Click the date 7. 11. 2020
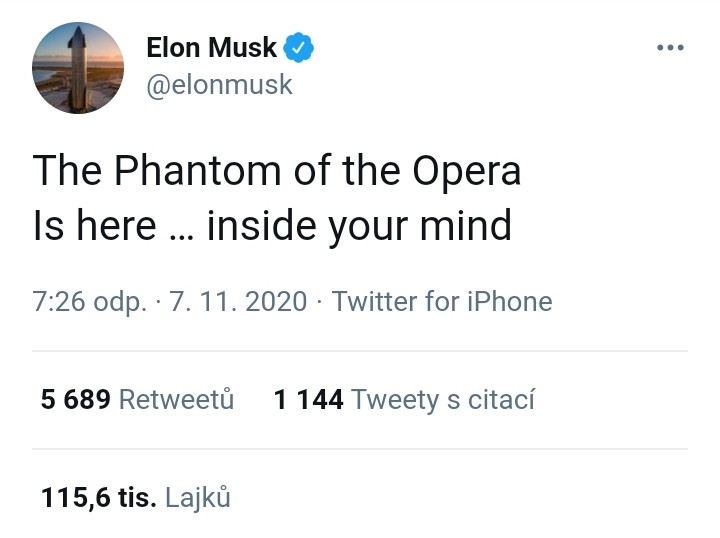 (x=238, y=301)
